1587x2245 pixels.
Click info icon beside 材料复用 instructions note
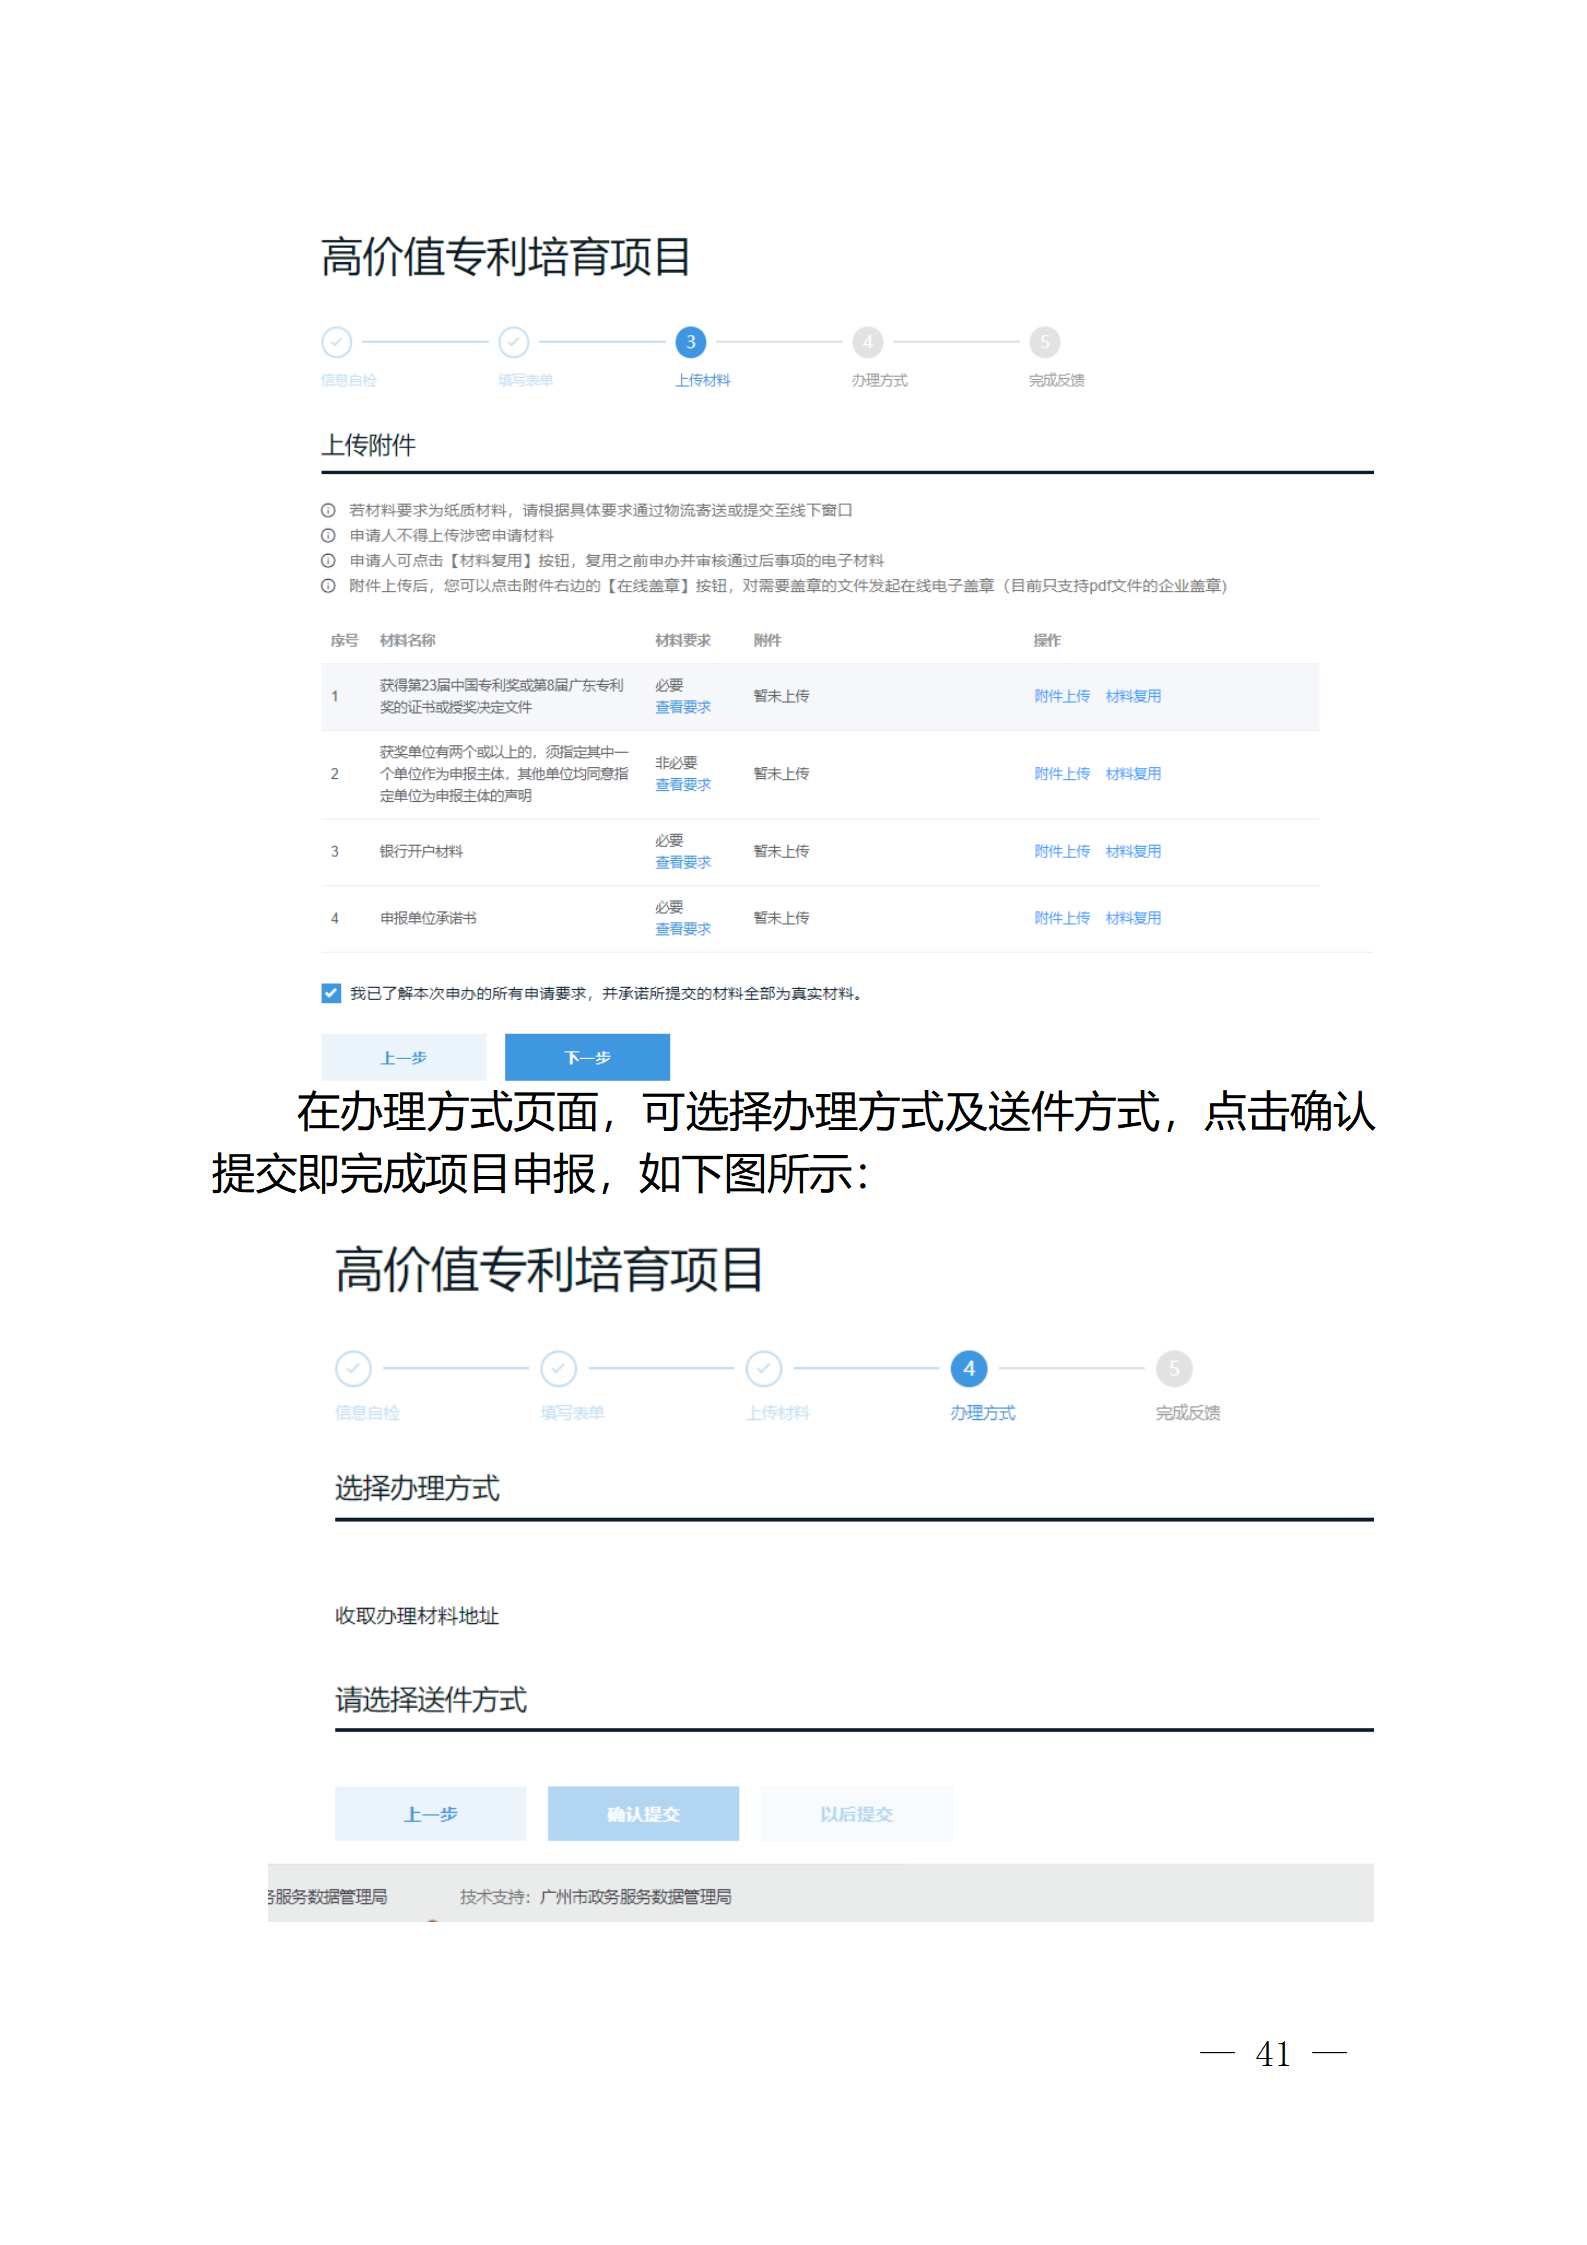[328, 560]
